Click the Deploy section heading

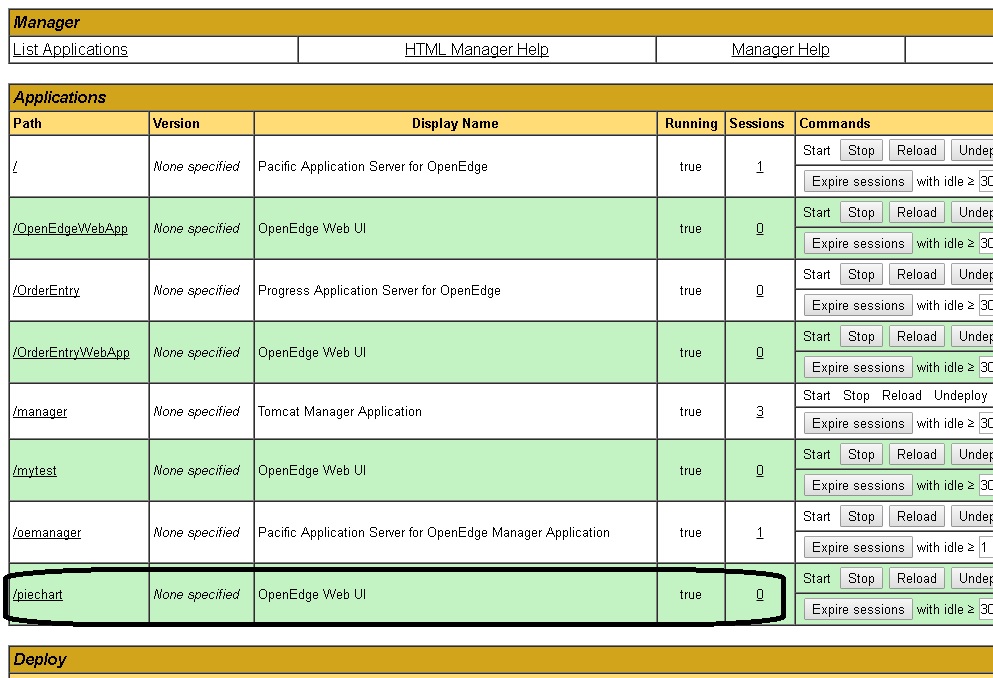(x=39, y=660)
